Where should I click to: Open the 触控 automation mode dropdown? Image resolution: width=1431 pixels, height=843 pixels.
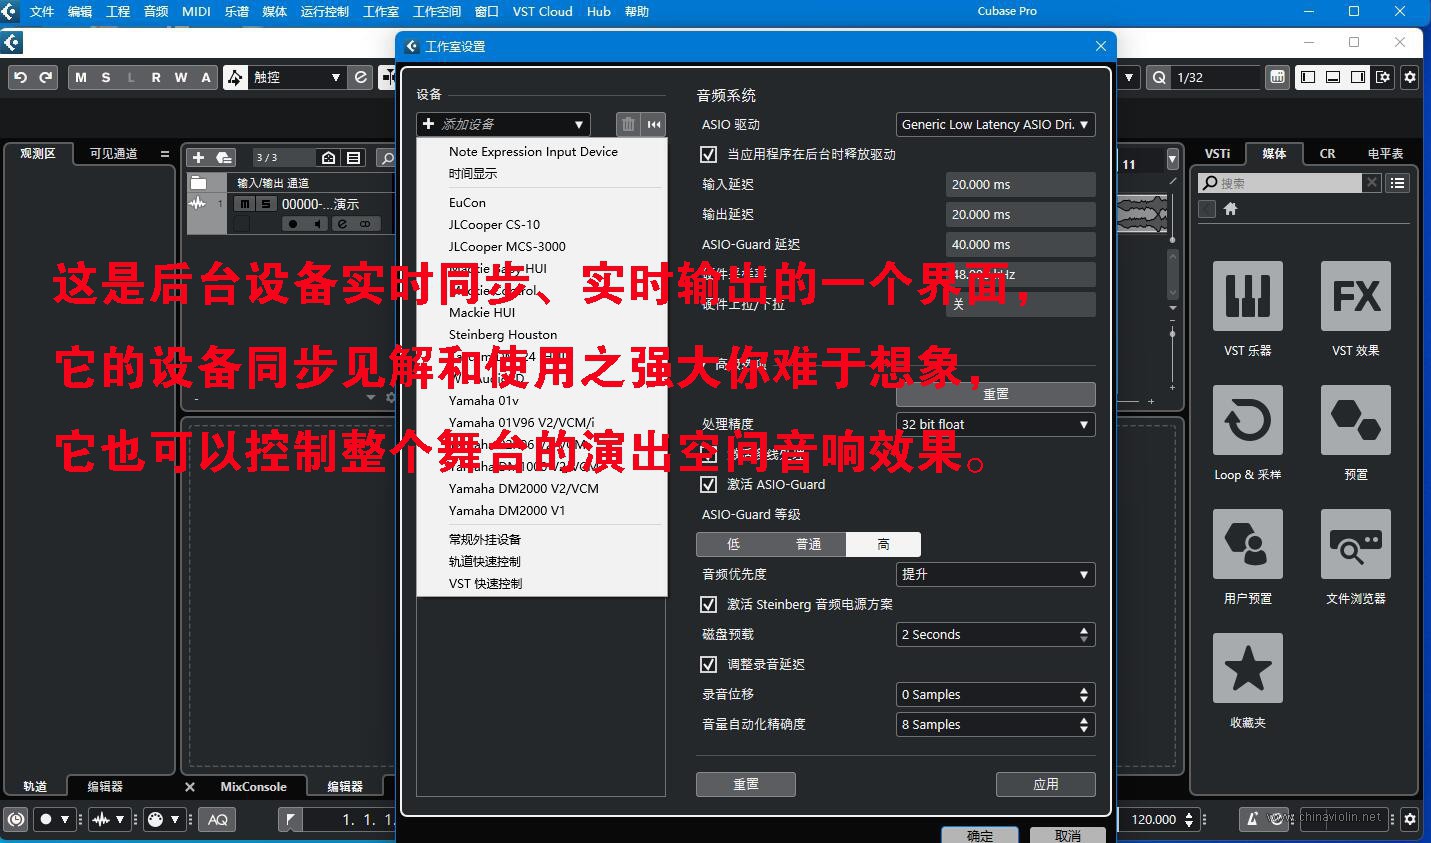pyautogui.click(x=296, y=77)
